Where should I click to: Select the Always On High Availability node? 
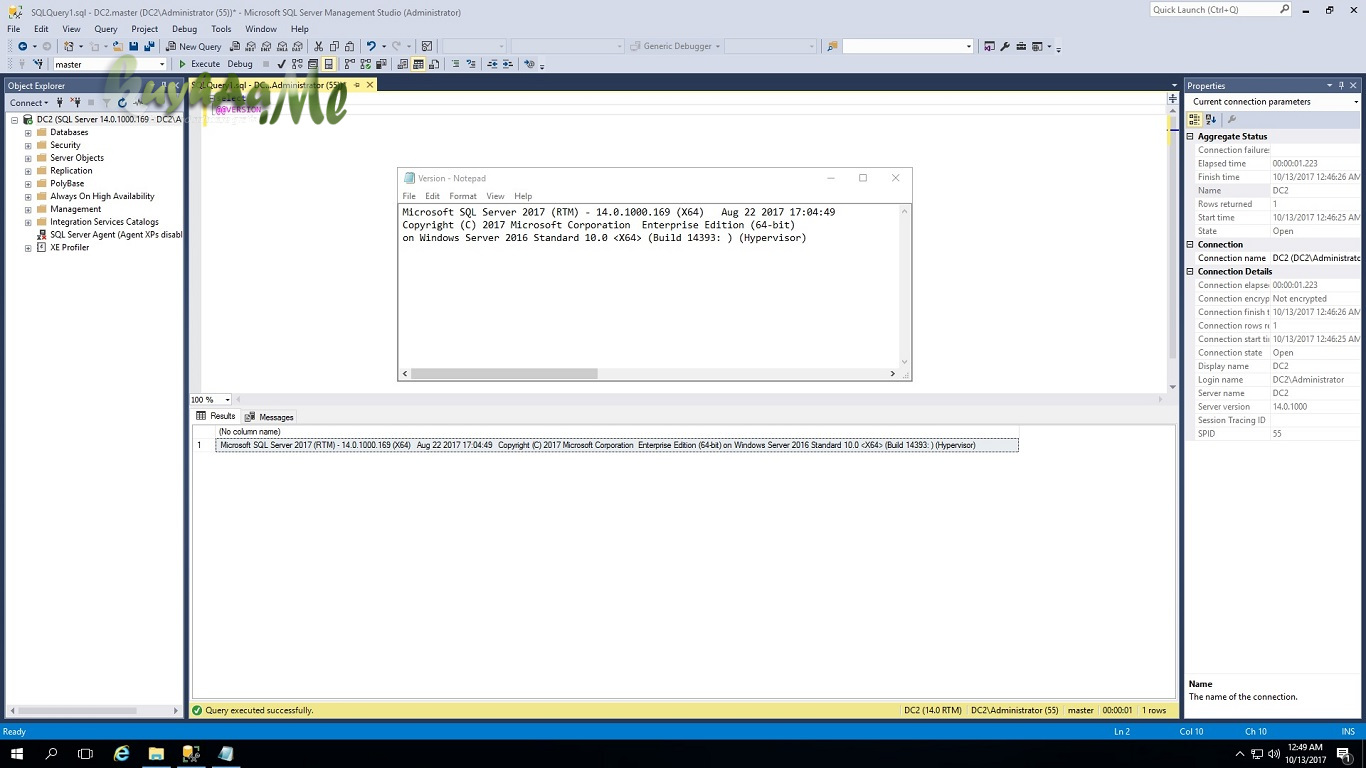102,196
